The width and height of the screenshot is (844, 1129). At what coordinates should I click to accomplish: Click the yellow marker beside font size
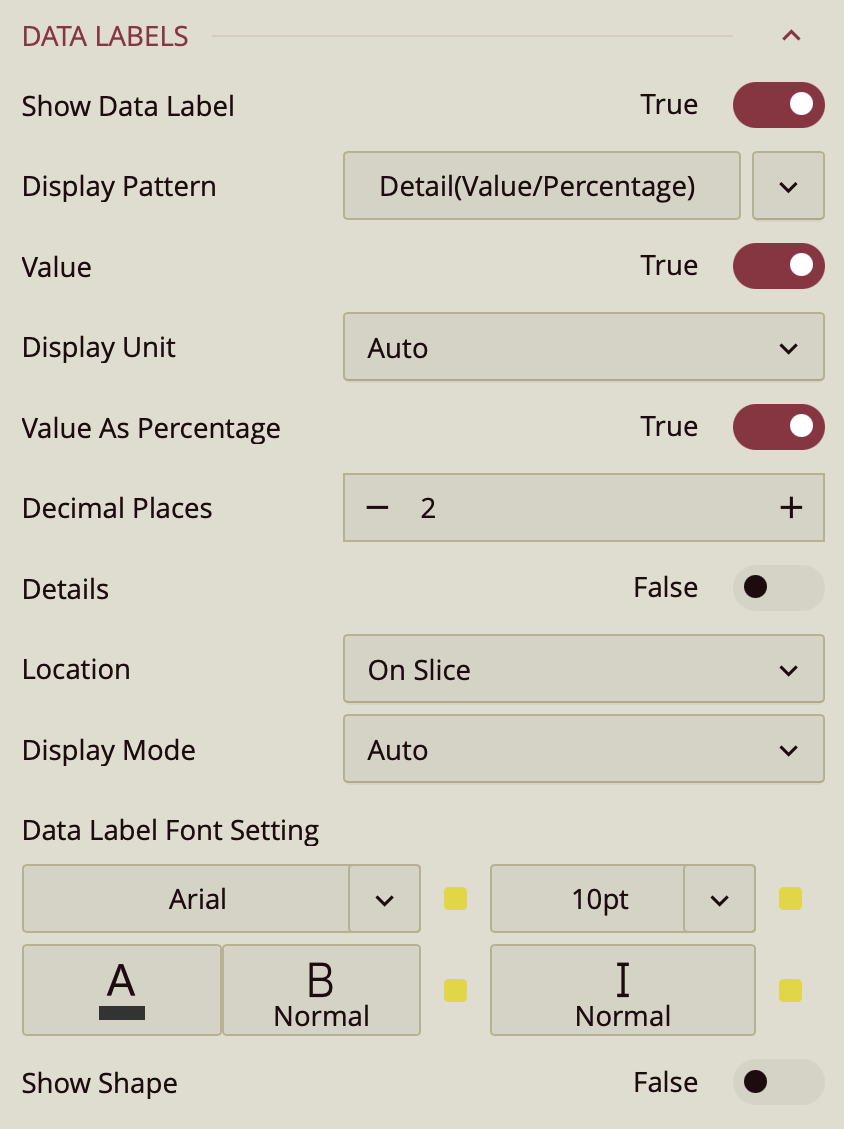pos(790,899)
